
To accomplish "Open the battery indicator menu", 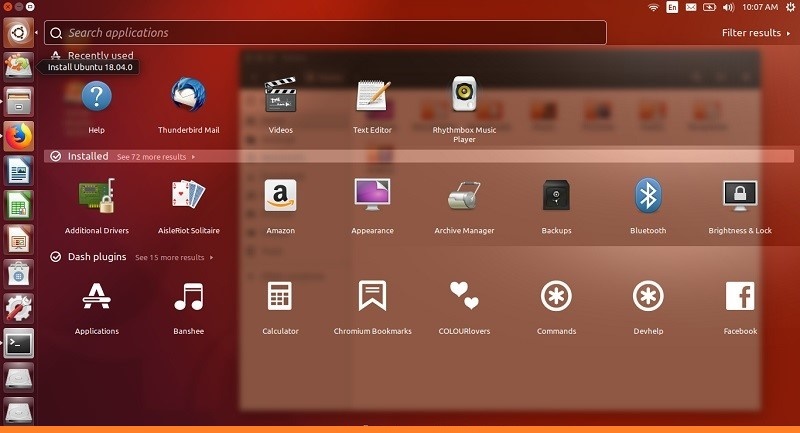I will [x=709, y=7].
